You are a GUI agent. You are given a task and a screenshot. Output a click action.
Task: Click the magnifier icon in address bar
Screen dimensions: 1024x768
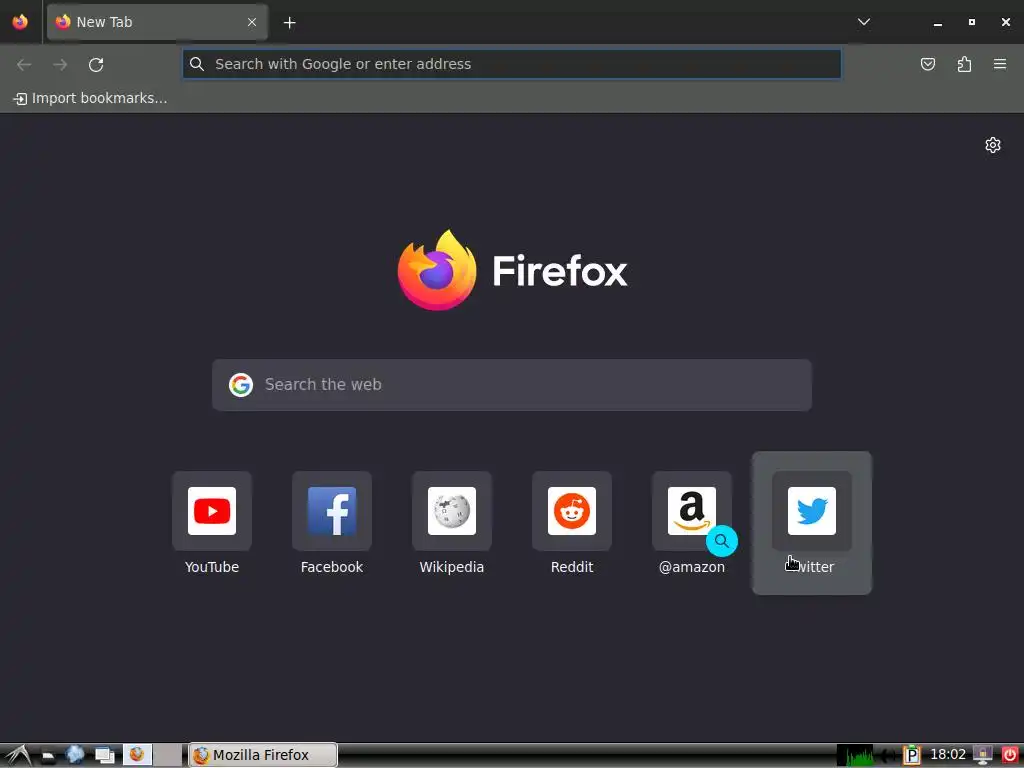point(197,64)
